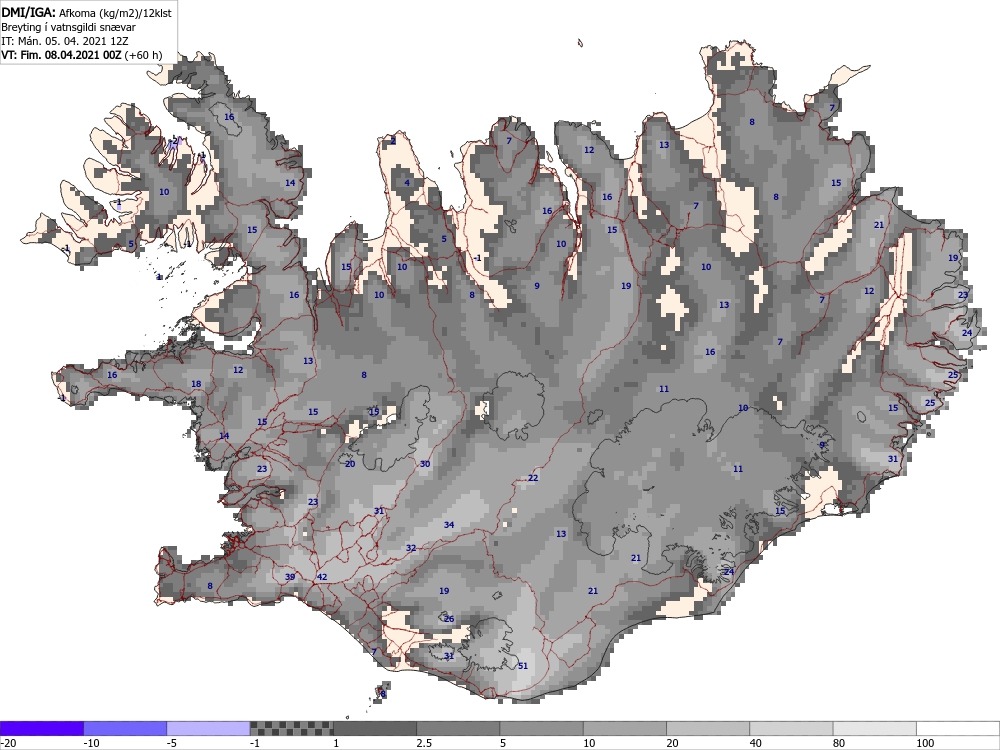
Task: Choose the gray 10 to 20 legend swatch
Action: pyautogui.click(x=625, y=728)
